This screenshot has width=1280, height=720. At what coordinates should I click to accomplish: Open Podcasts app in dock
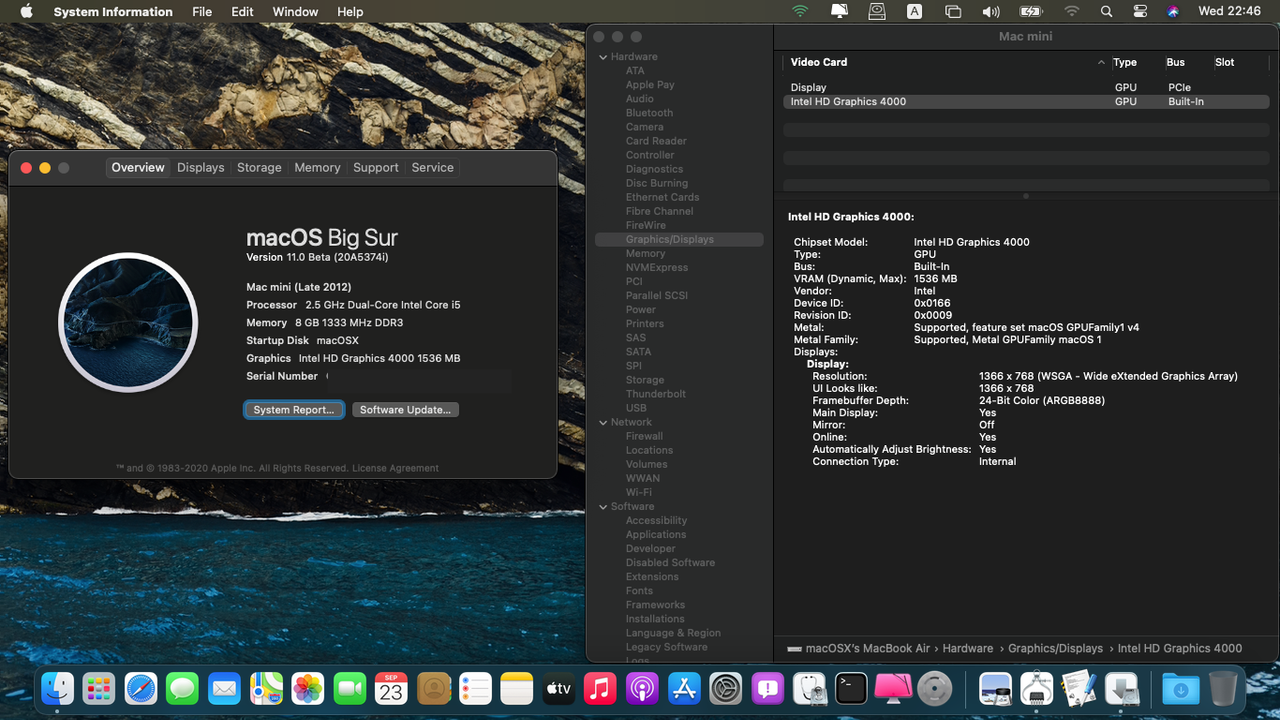click(642, 688)
